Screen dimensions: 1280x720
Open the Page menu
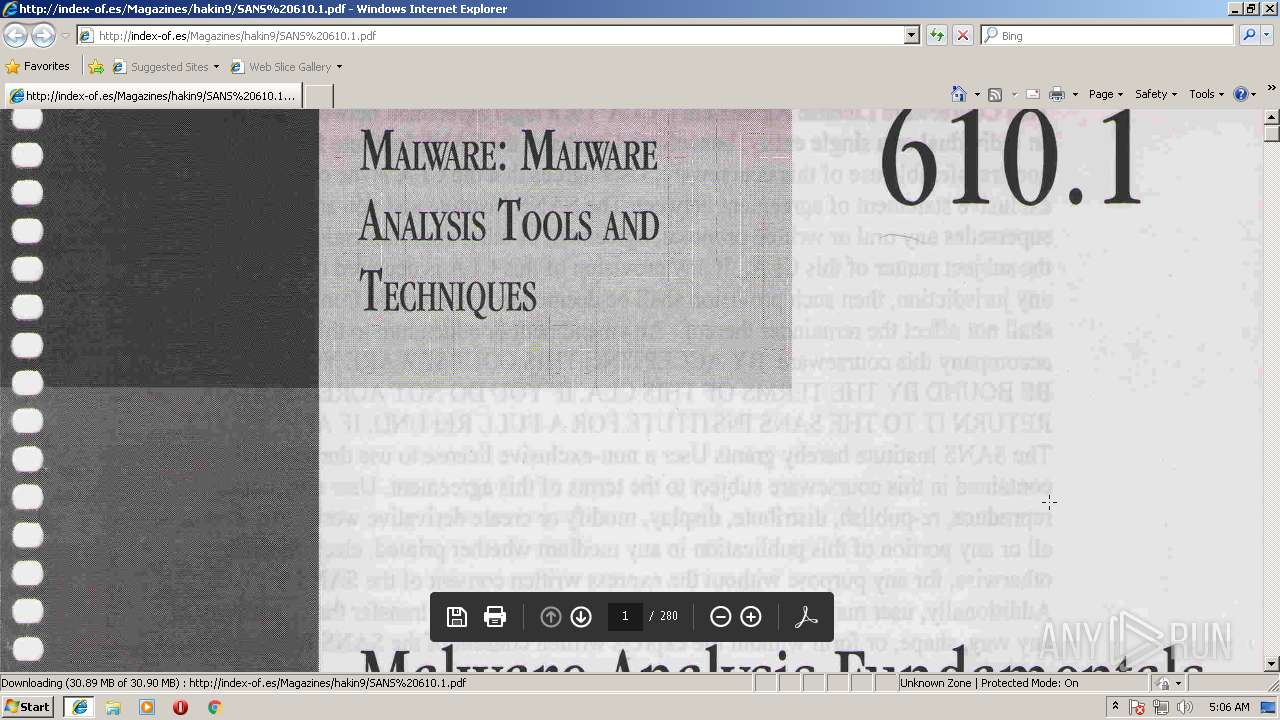(1105, 94)
